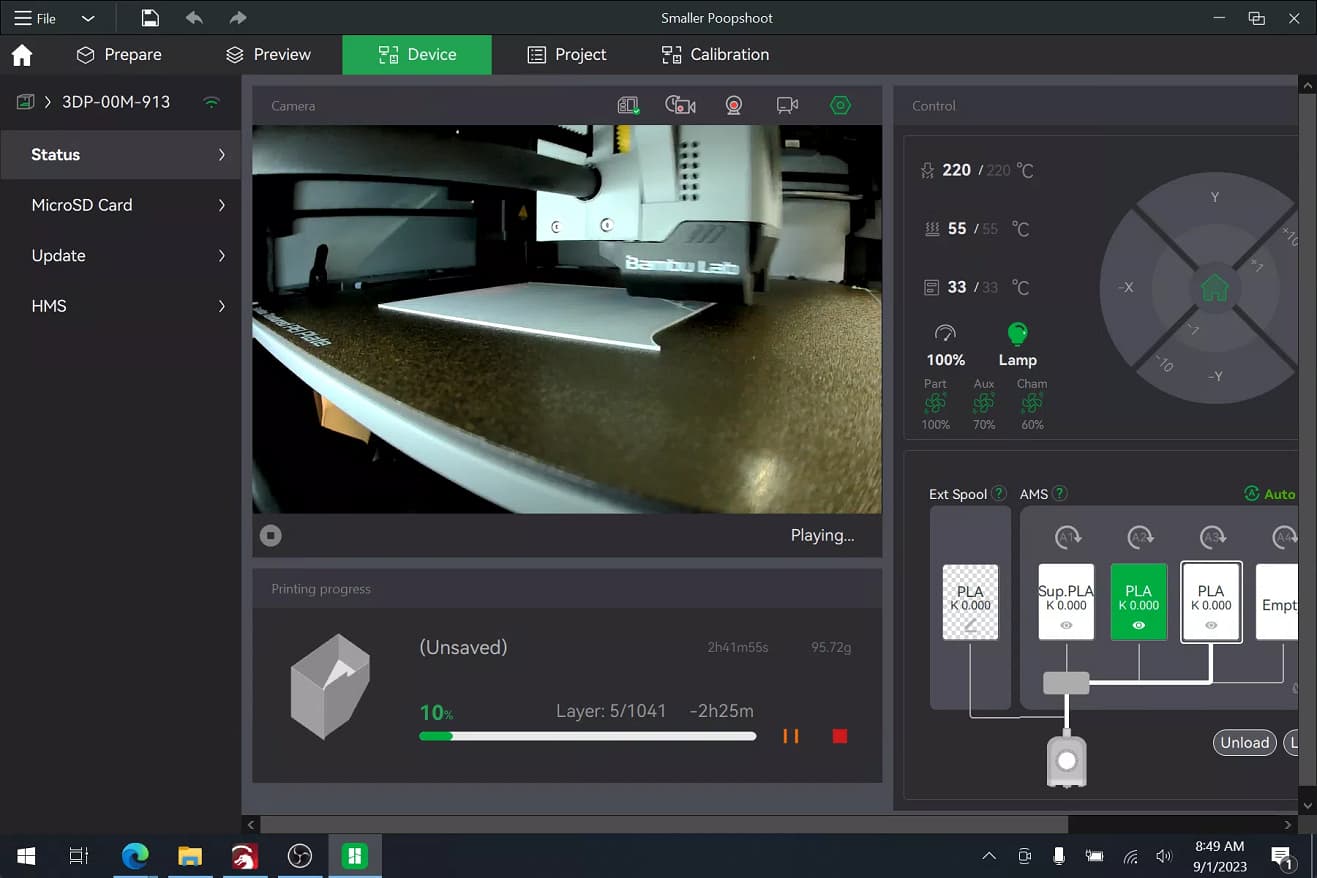Open the File menu dropdown arrow
Screen dimensions: 1317x878
click(x=88, y=18)
